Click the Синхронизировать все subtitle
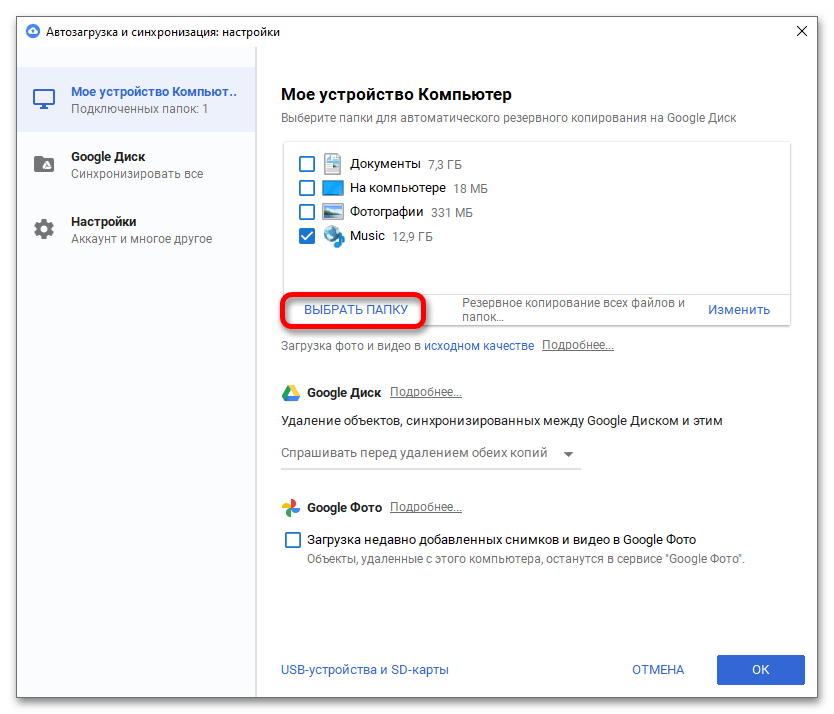Viewport: 834px width, 714px height. click(x=137, y=174)
